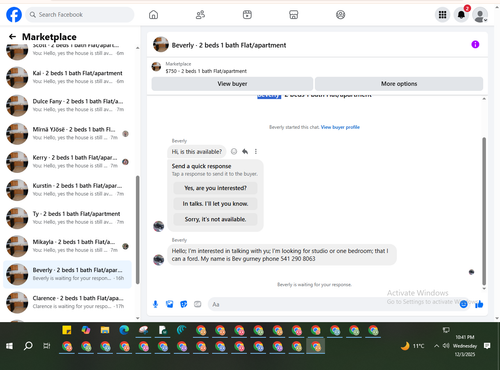This screenshot has height=370, width=500.
Task: Open Clarence's conversation
Action: tap(68, 302)
